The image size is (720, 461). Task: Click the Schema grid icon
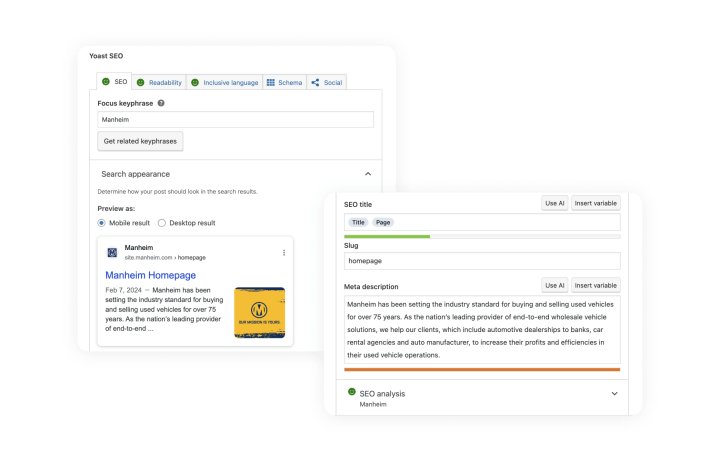click(270, 83)
